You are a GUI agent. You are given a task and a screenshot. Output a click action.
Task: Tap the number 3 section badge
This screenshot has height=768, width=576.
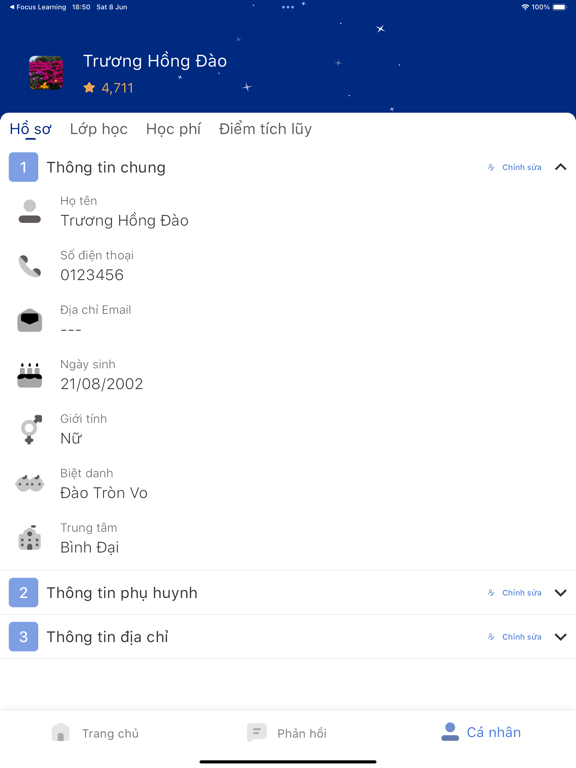[x=24, y=637]
